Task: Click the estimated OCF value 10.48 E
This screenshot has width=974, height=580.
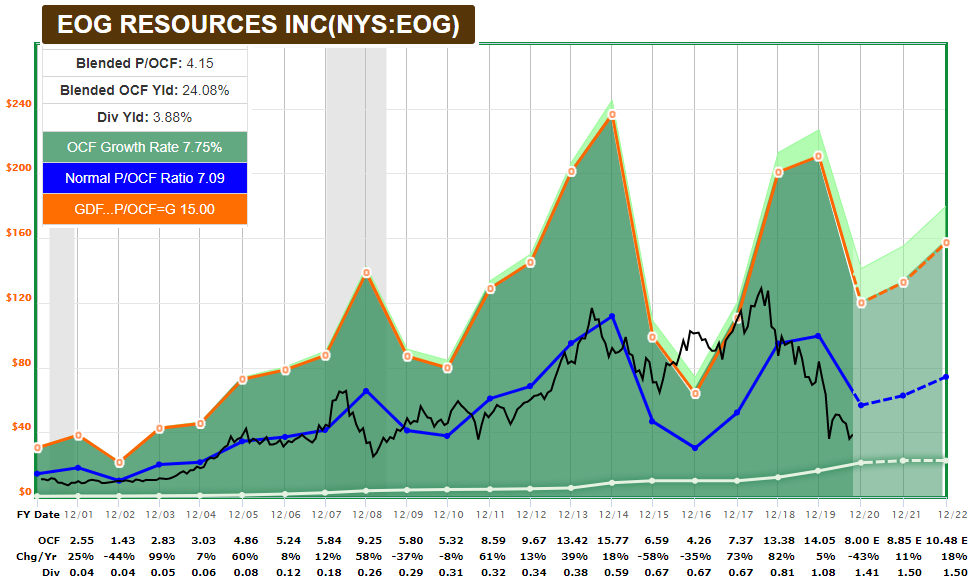Action: (x=947, y=541)
